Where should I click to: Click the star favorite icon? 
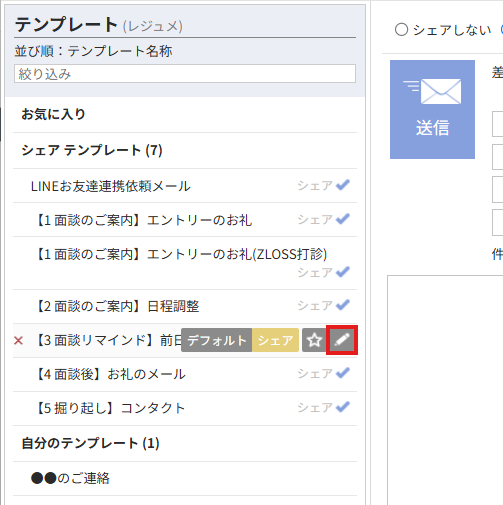[314, 340]
